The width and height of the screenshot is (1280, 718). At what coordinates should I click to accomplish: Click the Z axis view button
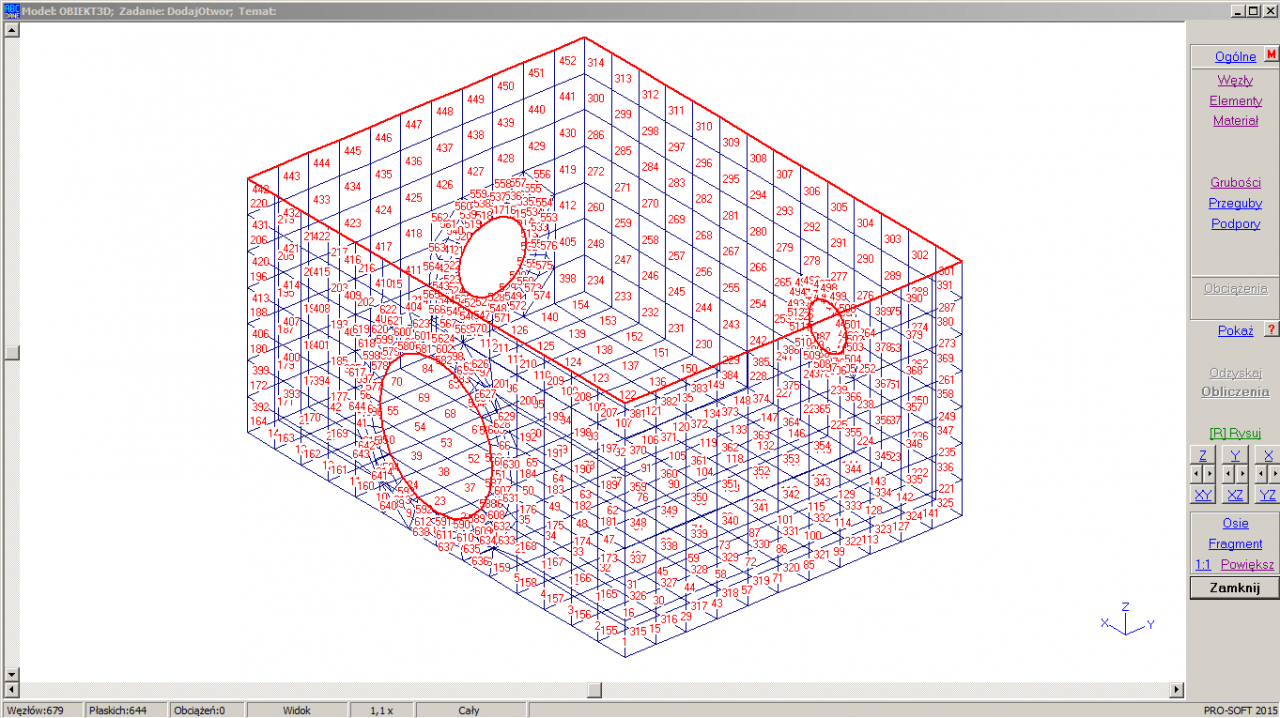coord(1203,455)
